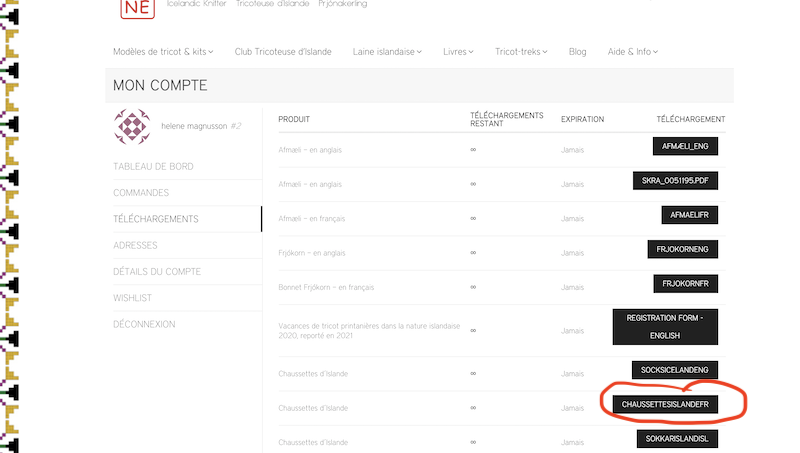The image size is (800, 453).
Task: Select Tableau de bord in the sidebar
Action: coord(153,166)
